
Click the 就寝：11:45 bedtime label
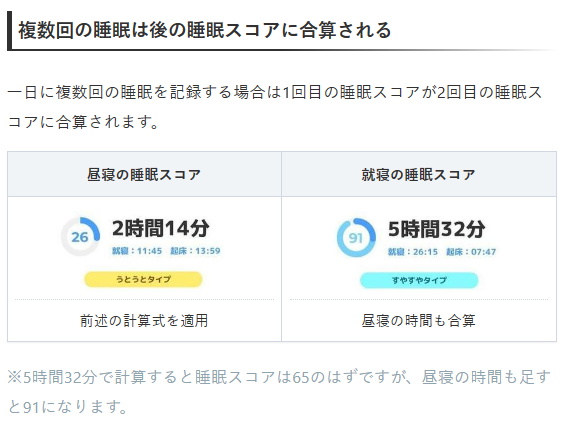137,251
